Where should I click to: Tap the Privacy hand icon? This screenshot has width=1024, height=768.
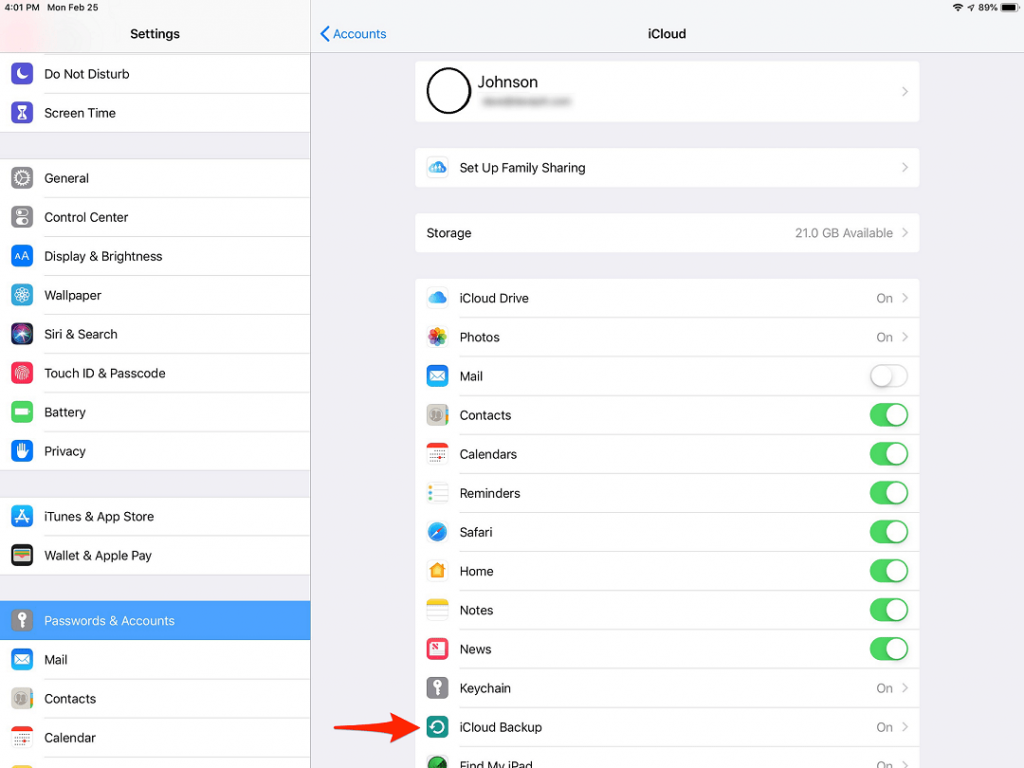point(22,451)
